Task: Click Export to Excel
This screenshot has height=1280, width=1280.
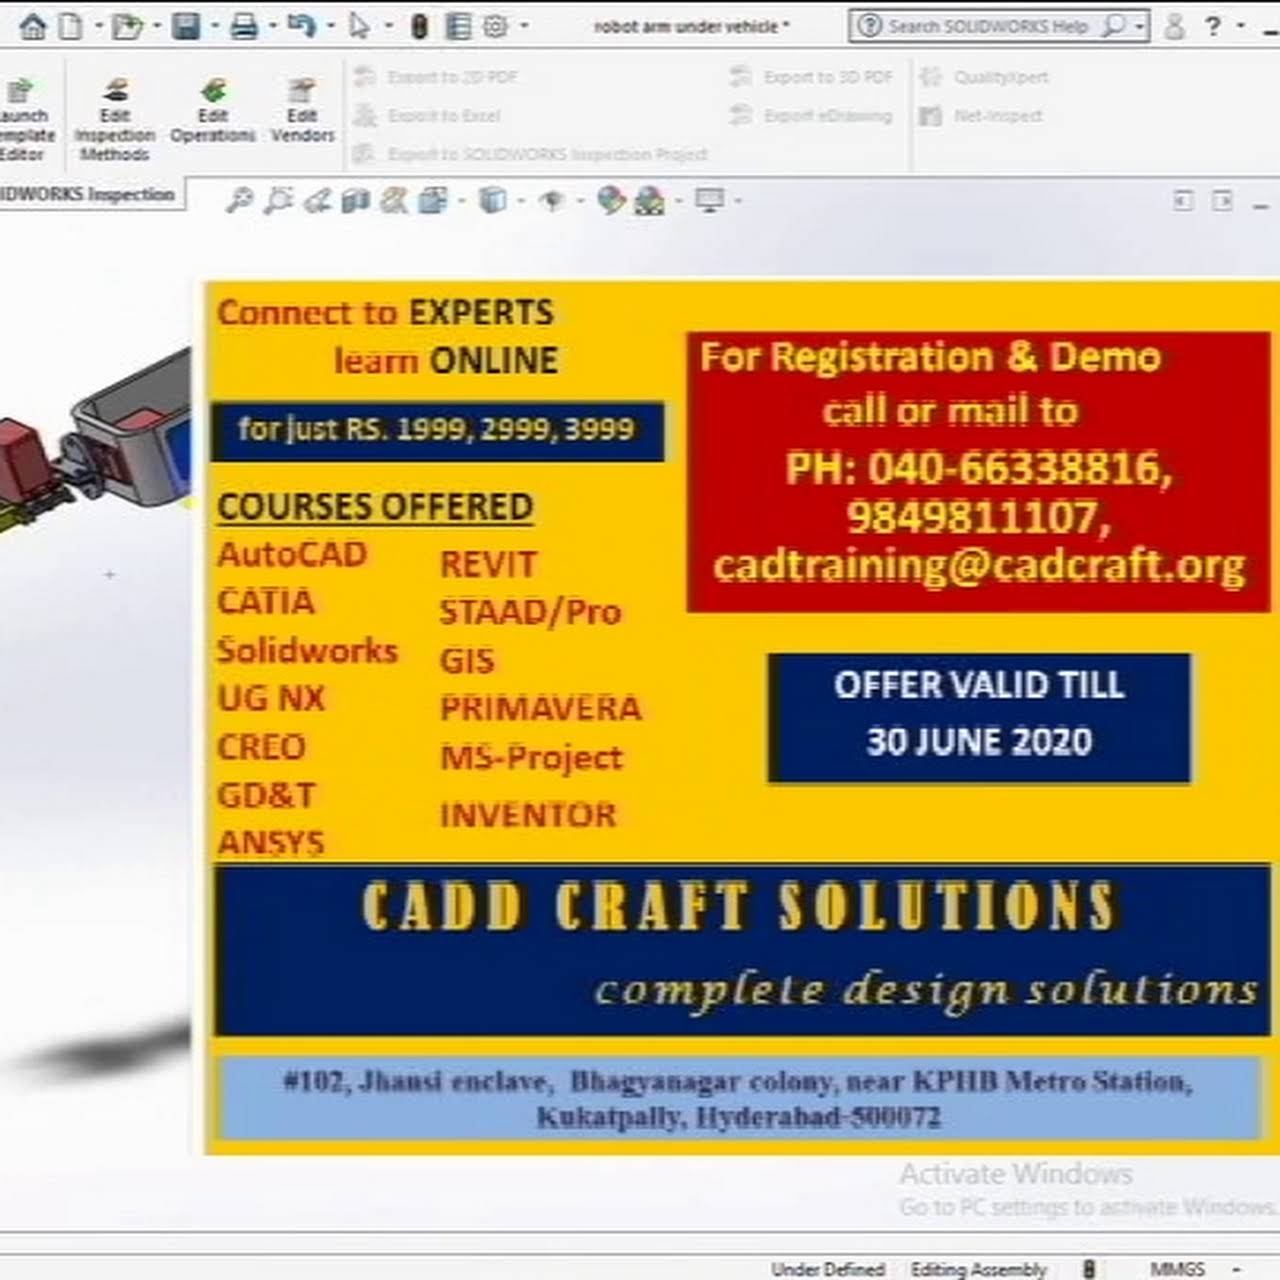Action: pyautogui.click(x=428, y=116)
